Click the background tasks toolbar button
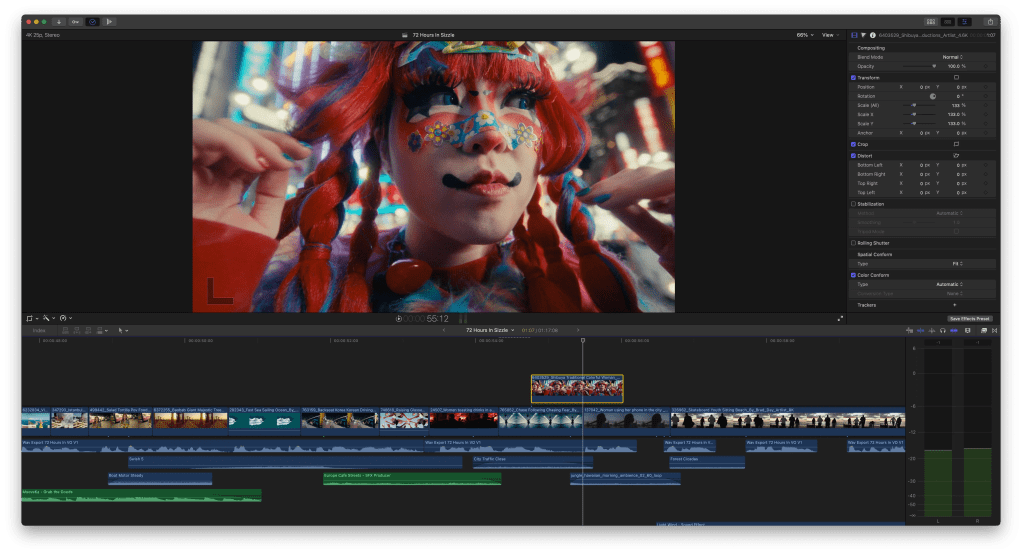 (x=92, y=21)
